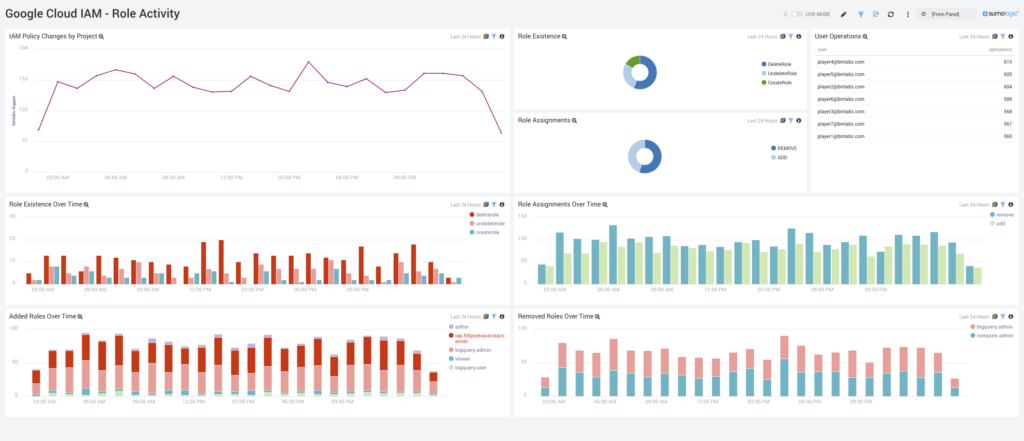Select player7@ibmlabs.com row
The height and width of the screenshot is (441, 1024).
(x=914, y=124)
